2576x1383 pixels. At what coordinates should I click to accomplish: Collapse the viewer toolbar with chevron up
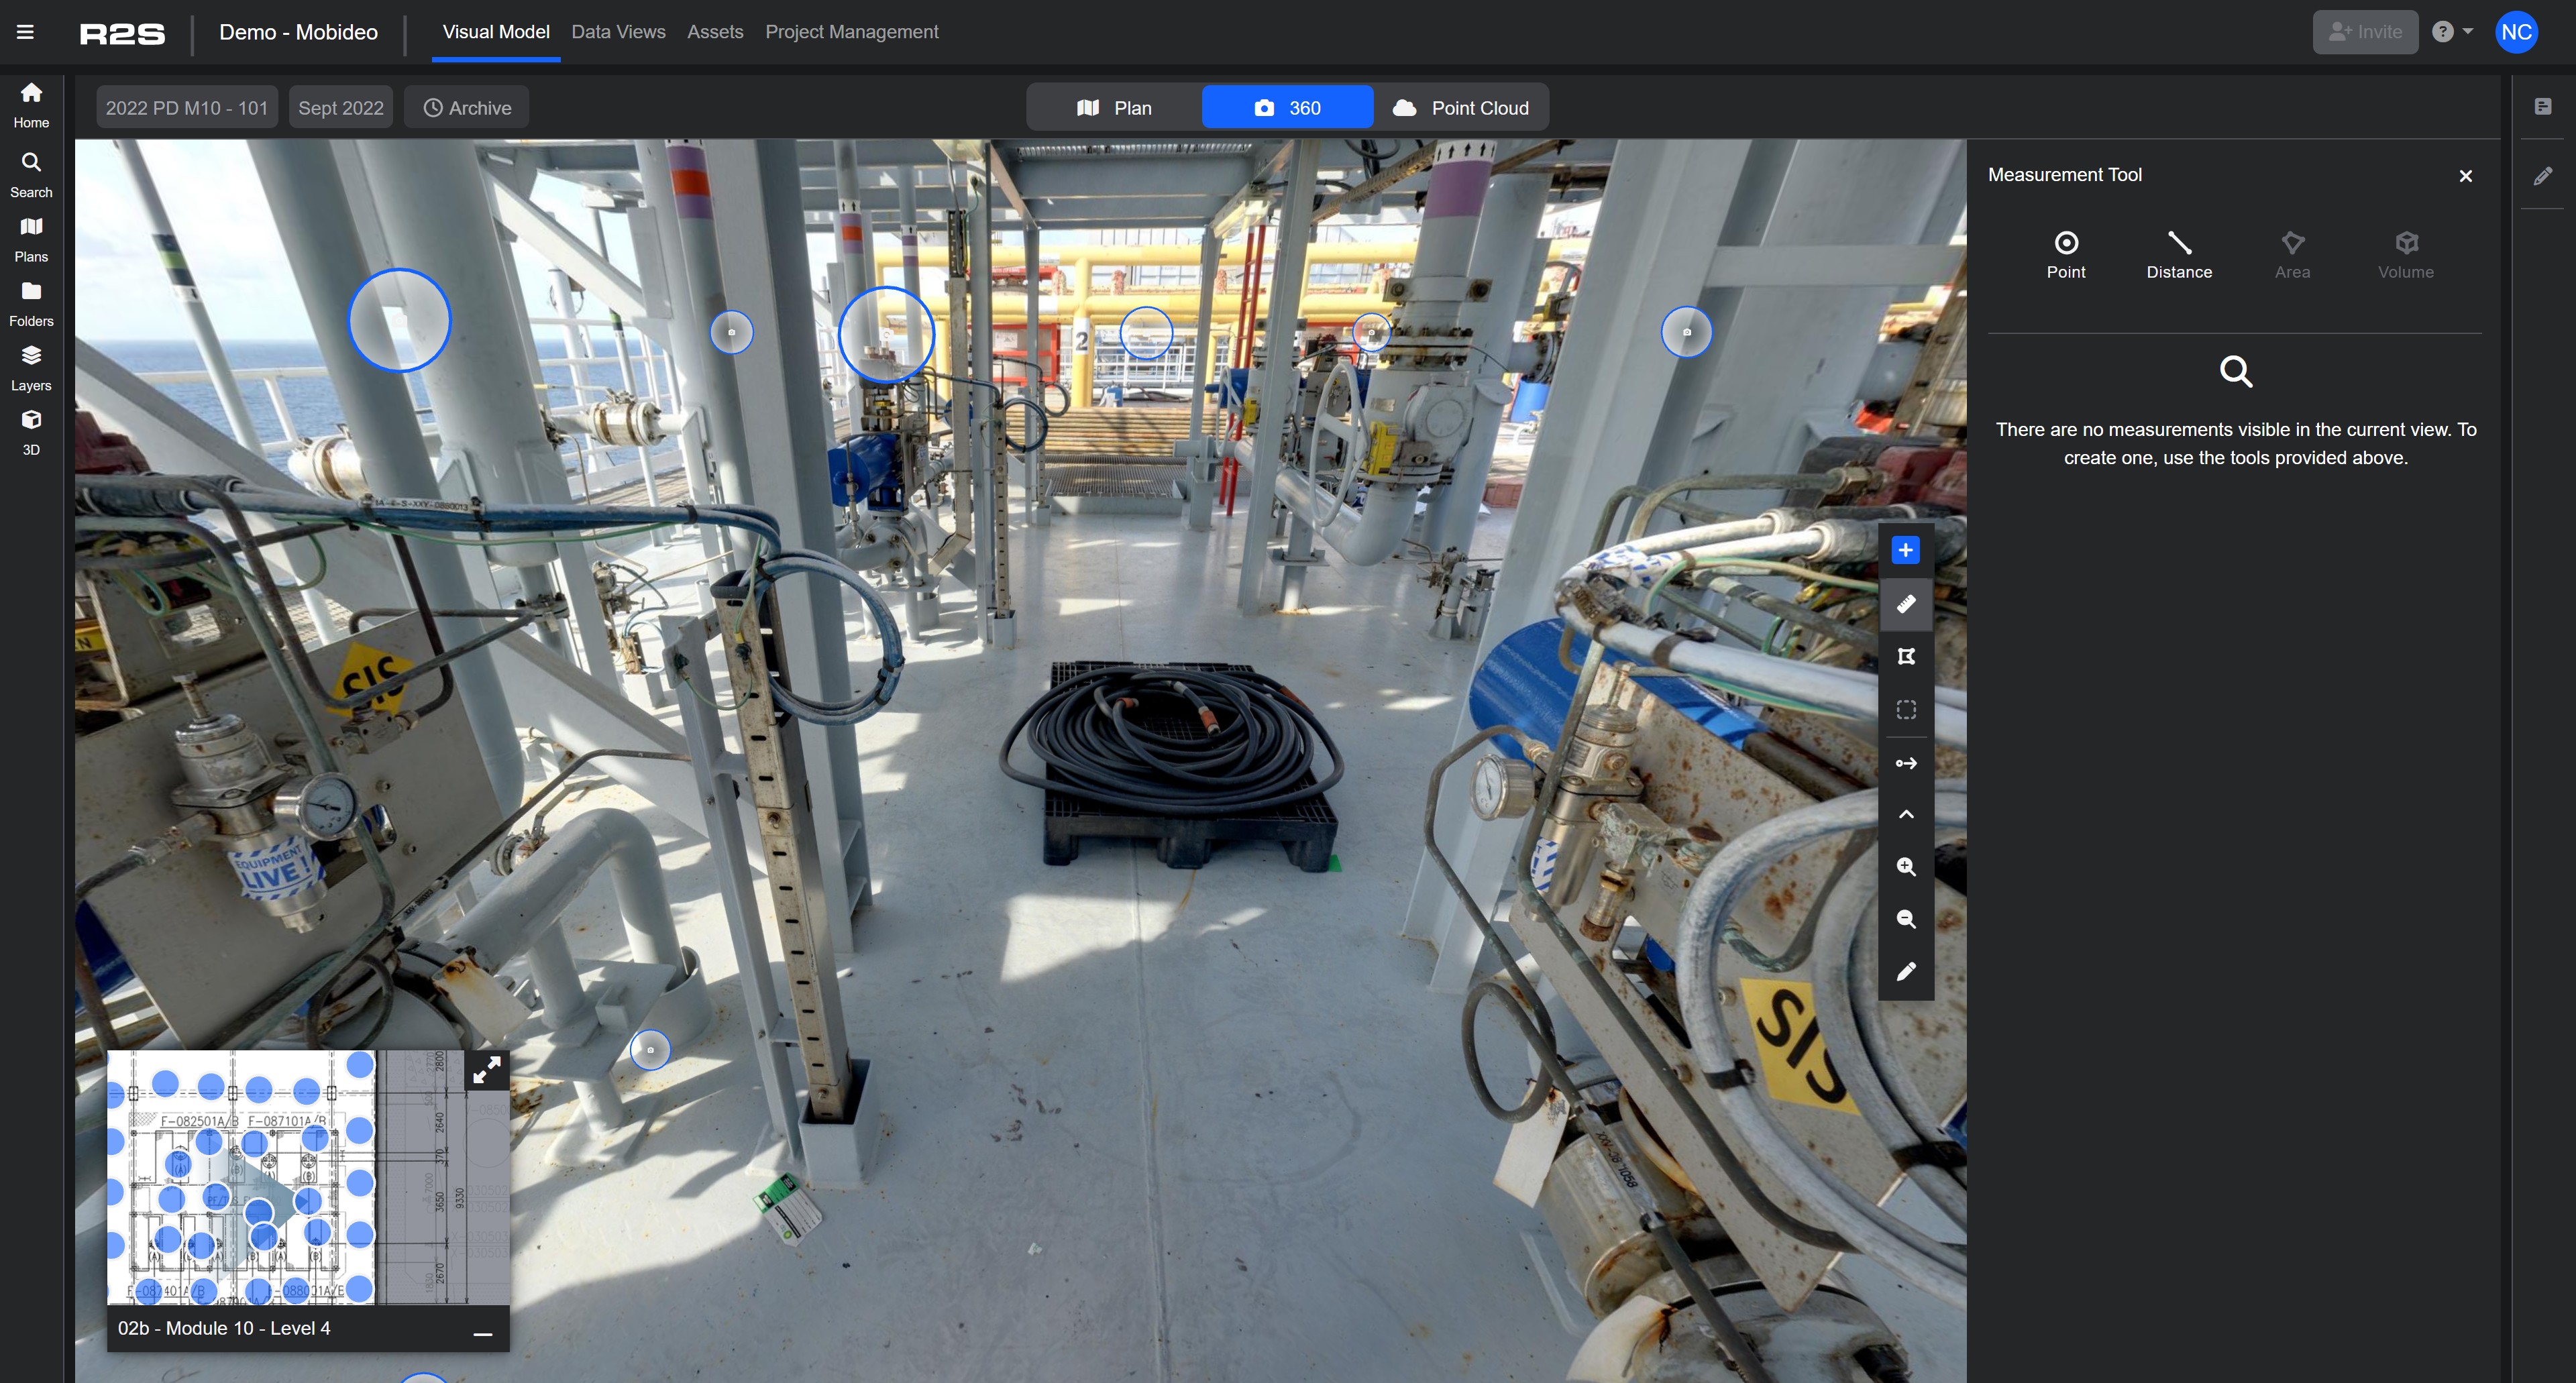point(1906,814)
